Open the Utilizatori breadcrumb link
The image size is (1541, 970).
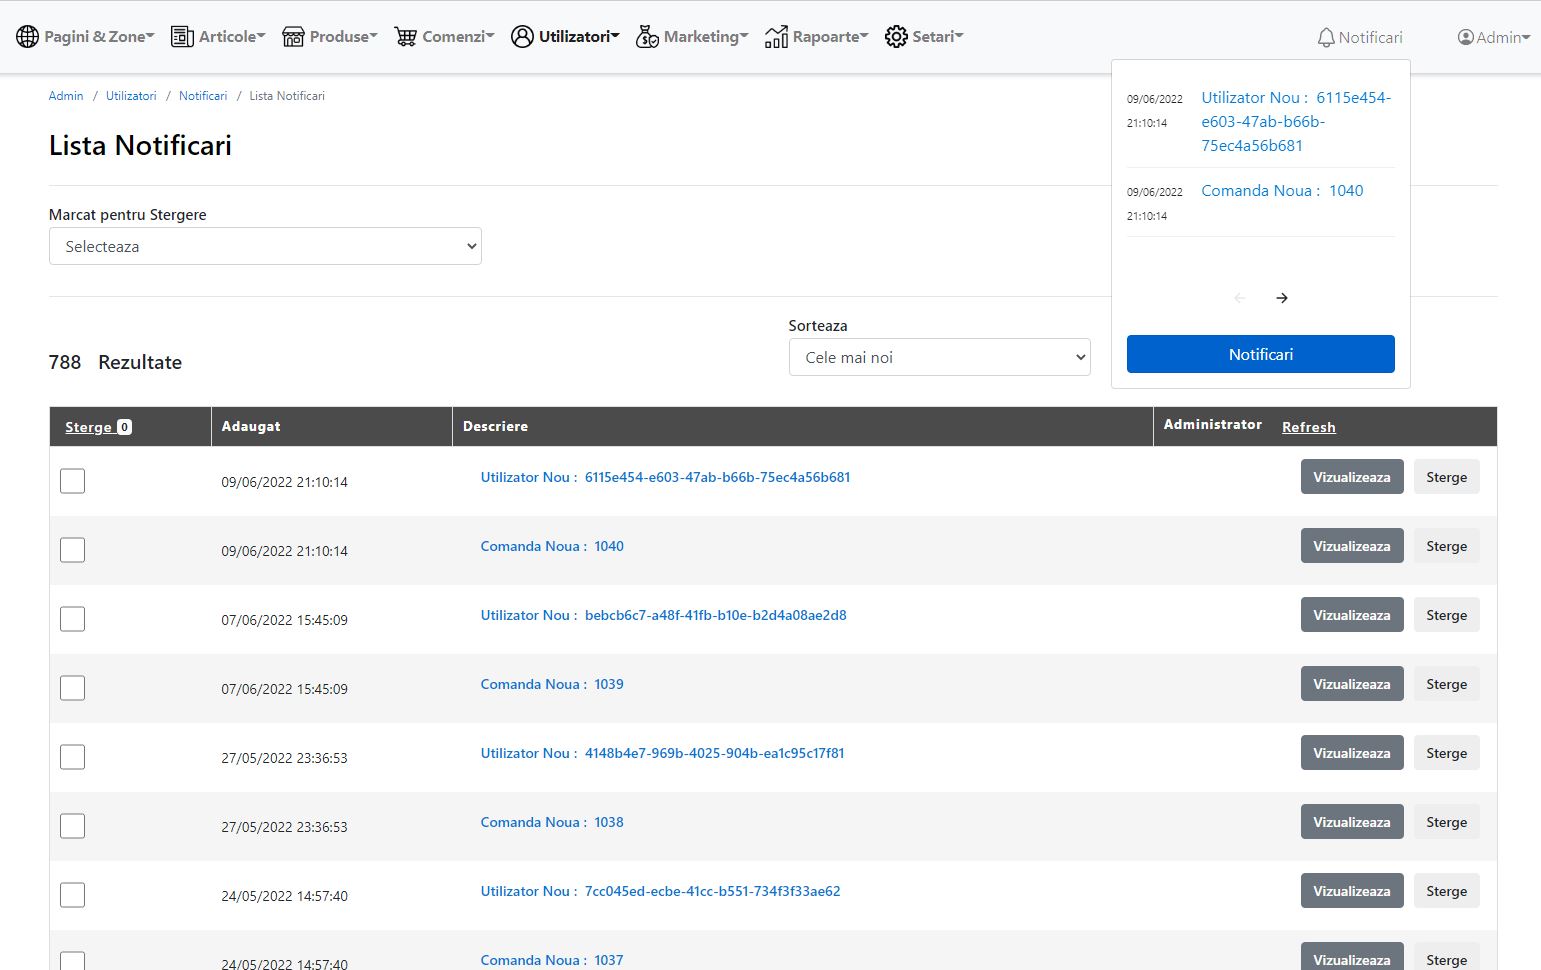point(131,96)
